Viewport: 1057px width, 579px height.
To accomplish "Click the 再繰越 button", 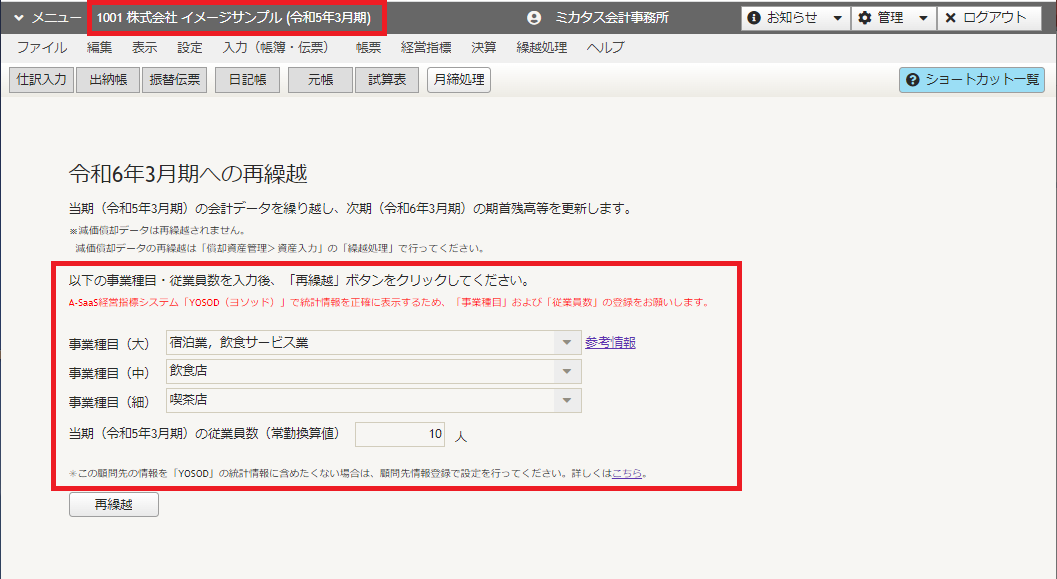I will [114, 504].
